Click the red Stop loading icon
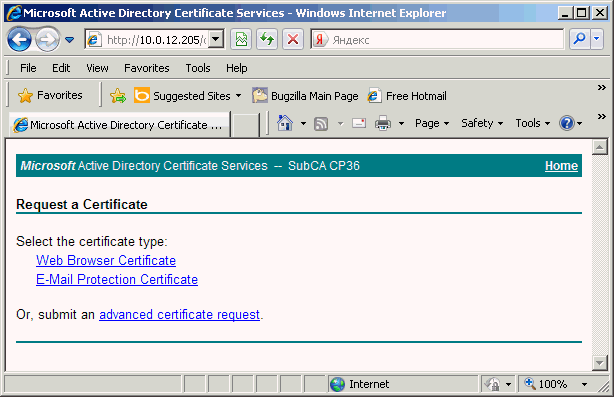614x397 pixels. [x=293, y=40]
